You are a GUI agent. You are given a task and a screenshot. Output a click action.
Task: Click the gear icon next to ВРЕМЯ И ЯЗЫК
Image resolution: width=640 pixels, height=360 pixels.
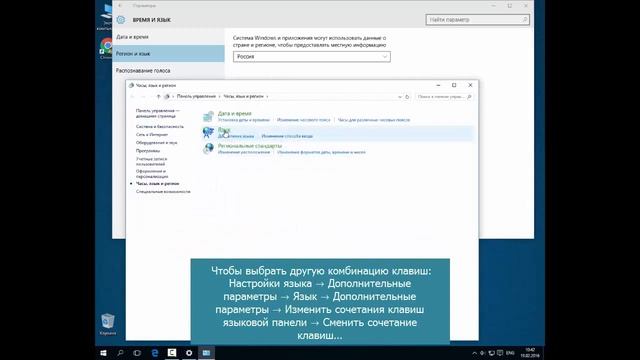[x=120, y=20]
